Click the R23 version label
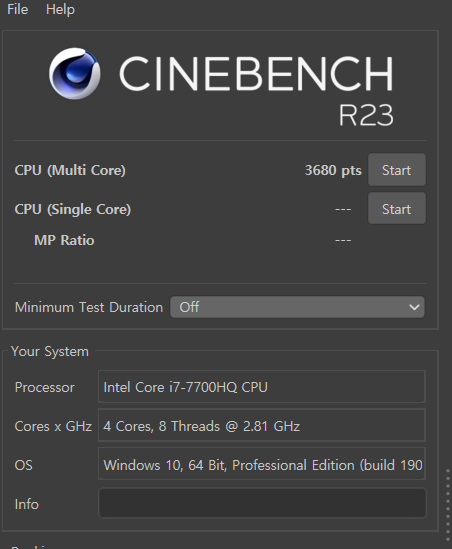452x549 pixels. (366, 115)
